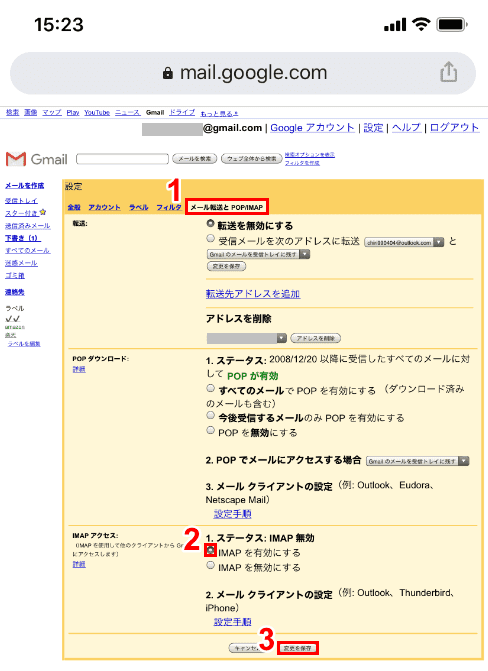This screenshot has width=488, height=671.
Task: Click the アドレスを削除 button
Action: pyautogui.click(x=316, y=338)
